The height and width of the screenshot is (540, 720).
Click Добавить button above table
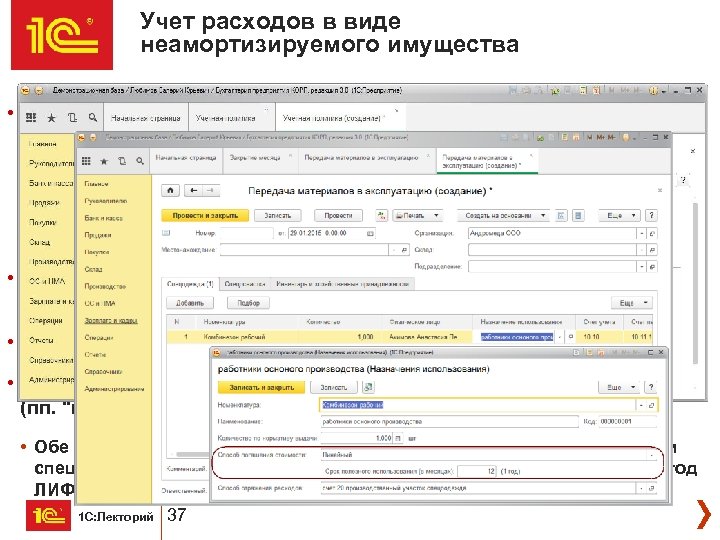coord(190,303)
